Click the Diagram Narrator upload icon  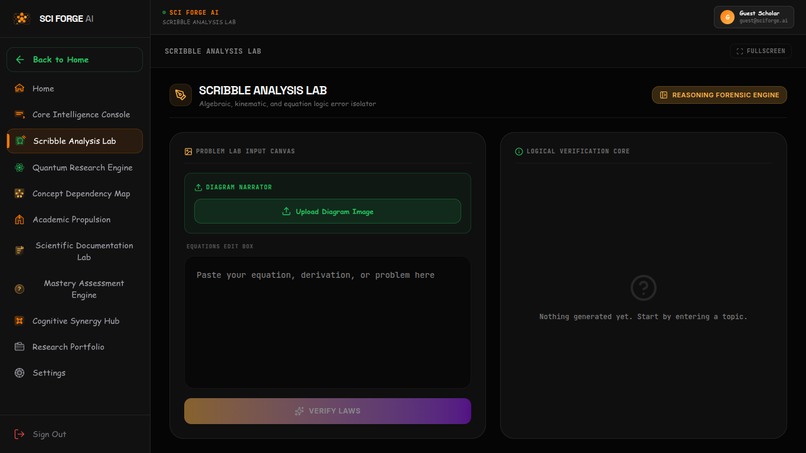pos(198,187)
